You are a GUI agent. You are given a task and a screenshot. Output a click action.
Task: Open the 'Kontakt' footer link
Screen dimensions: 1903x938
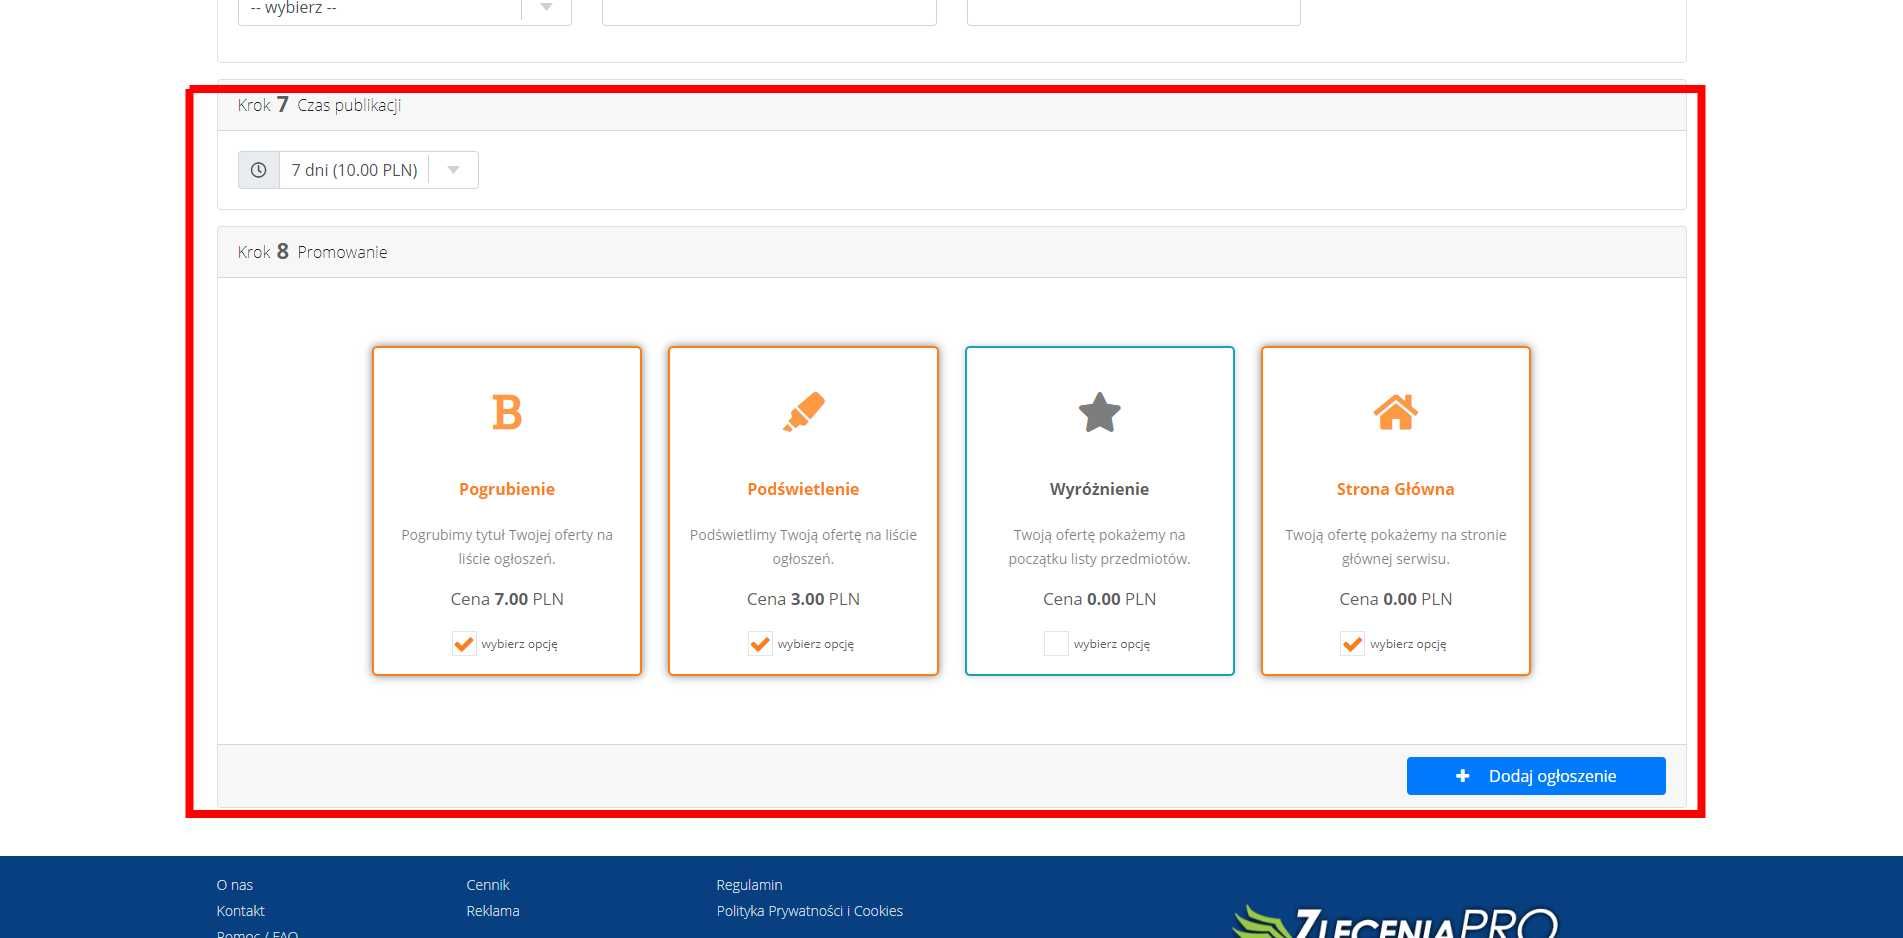coord(240,911)
